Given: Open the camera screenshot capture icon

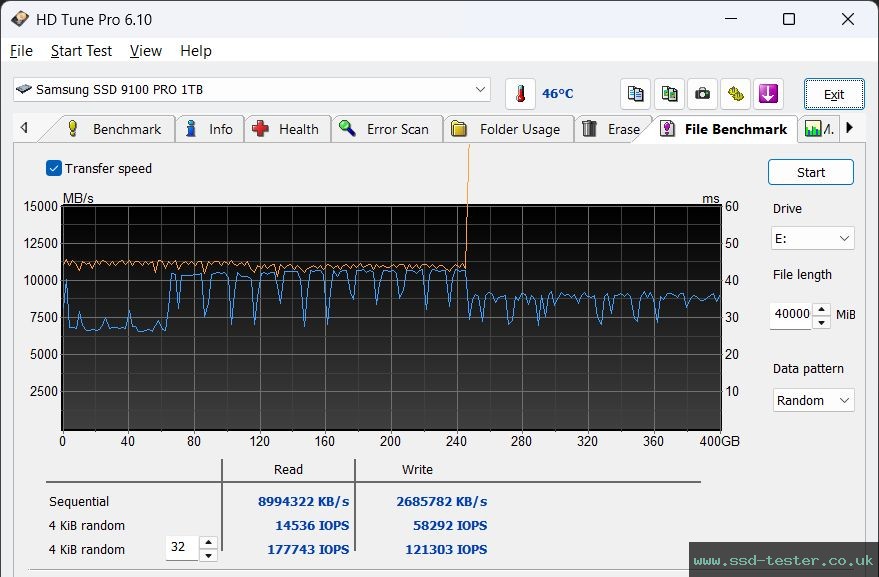Looking at the screenshot, I should pyautogui.click(x=702, y=93).
